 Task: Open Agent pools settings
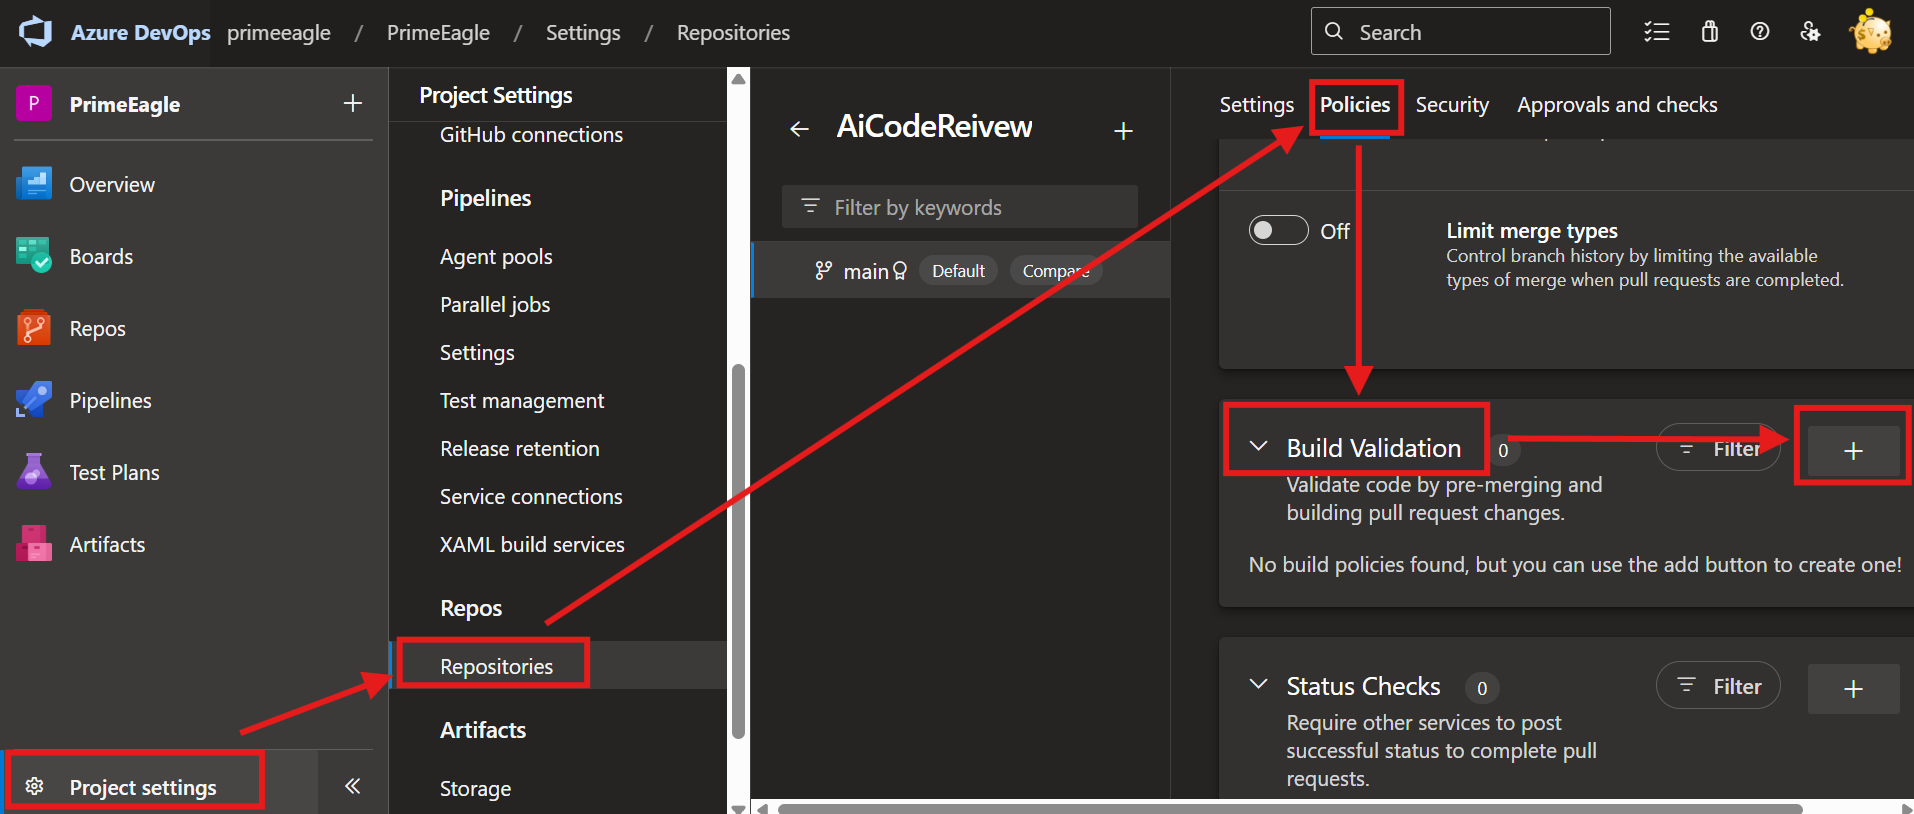[x=496, y=257]
